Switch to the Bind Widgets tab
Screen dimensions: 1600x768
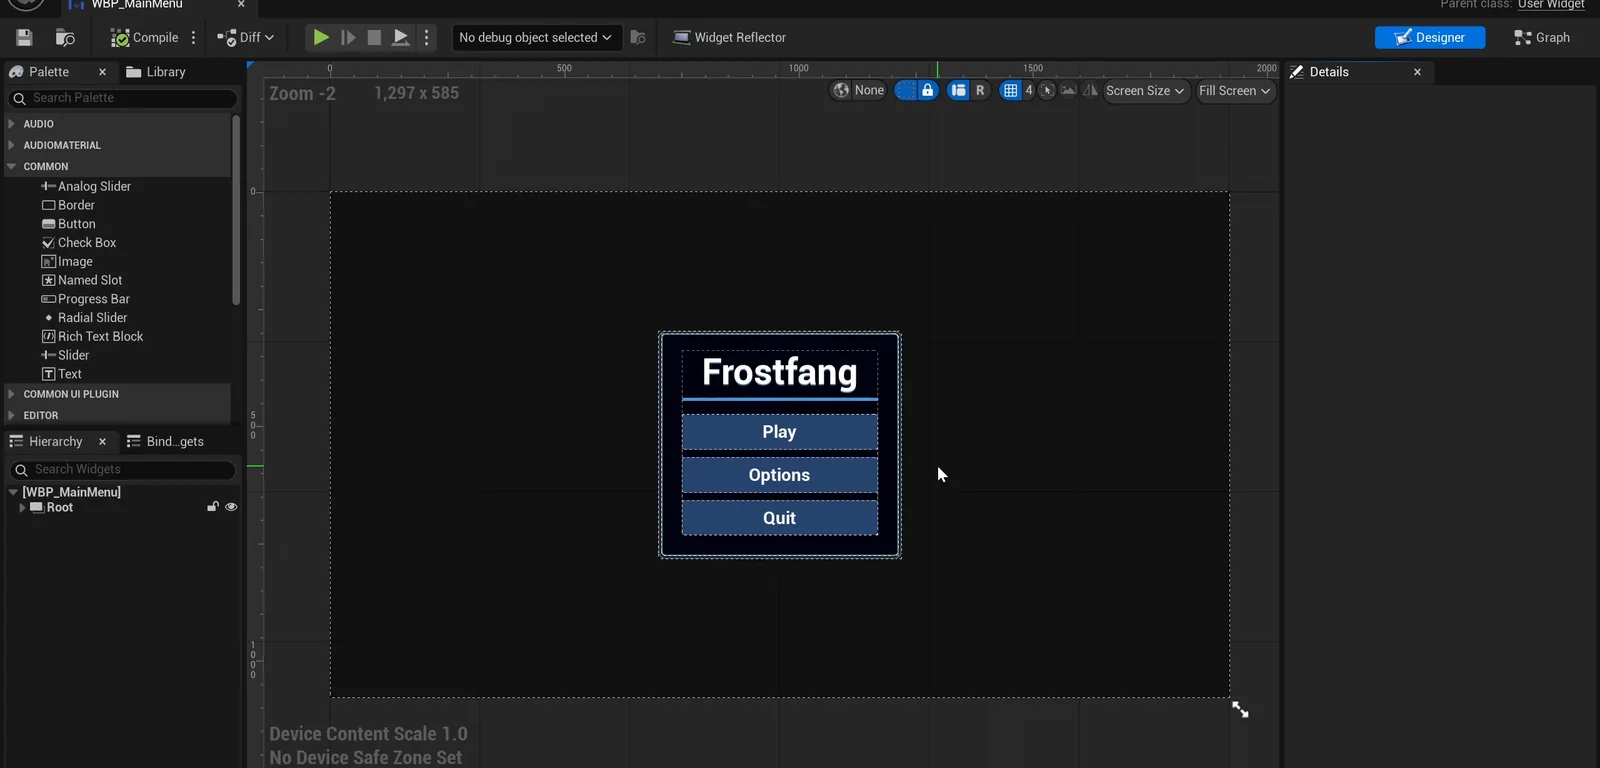click(x=165, y=442)
